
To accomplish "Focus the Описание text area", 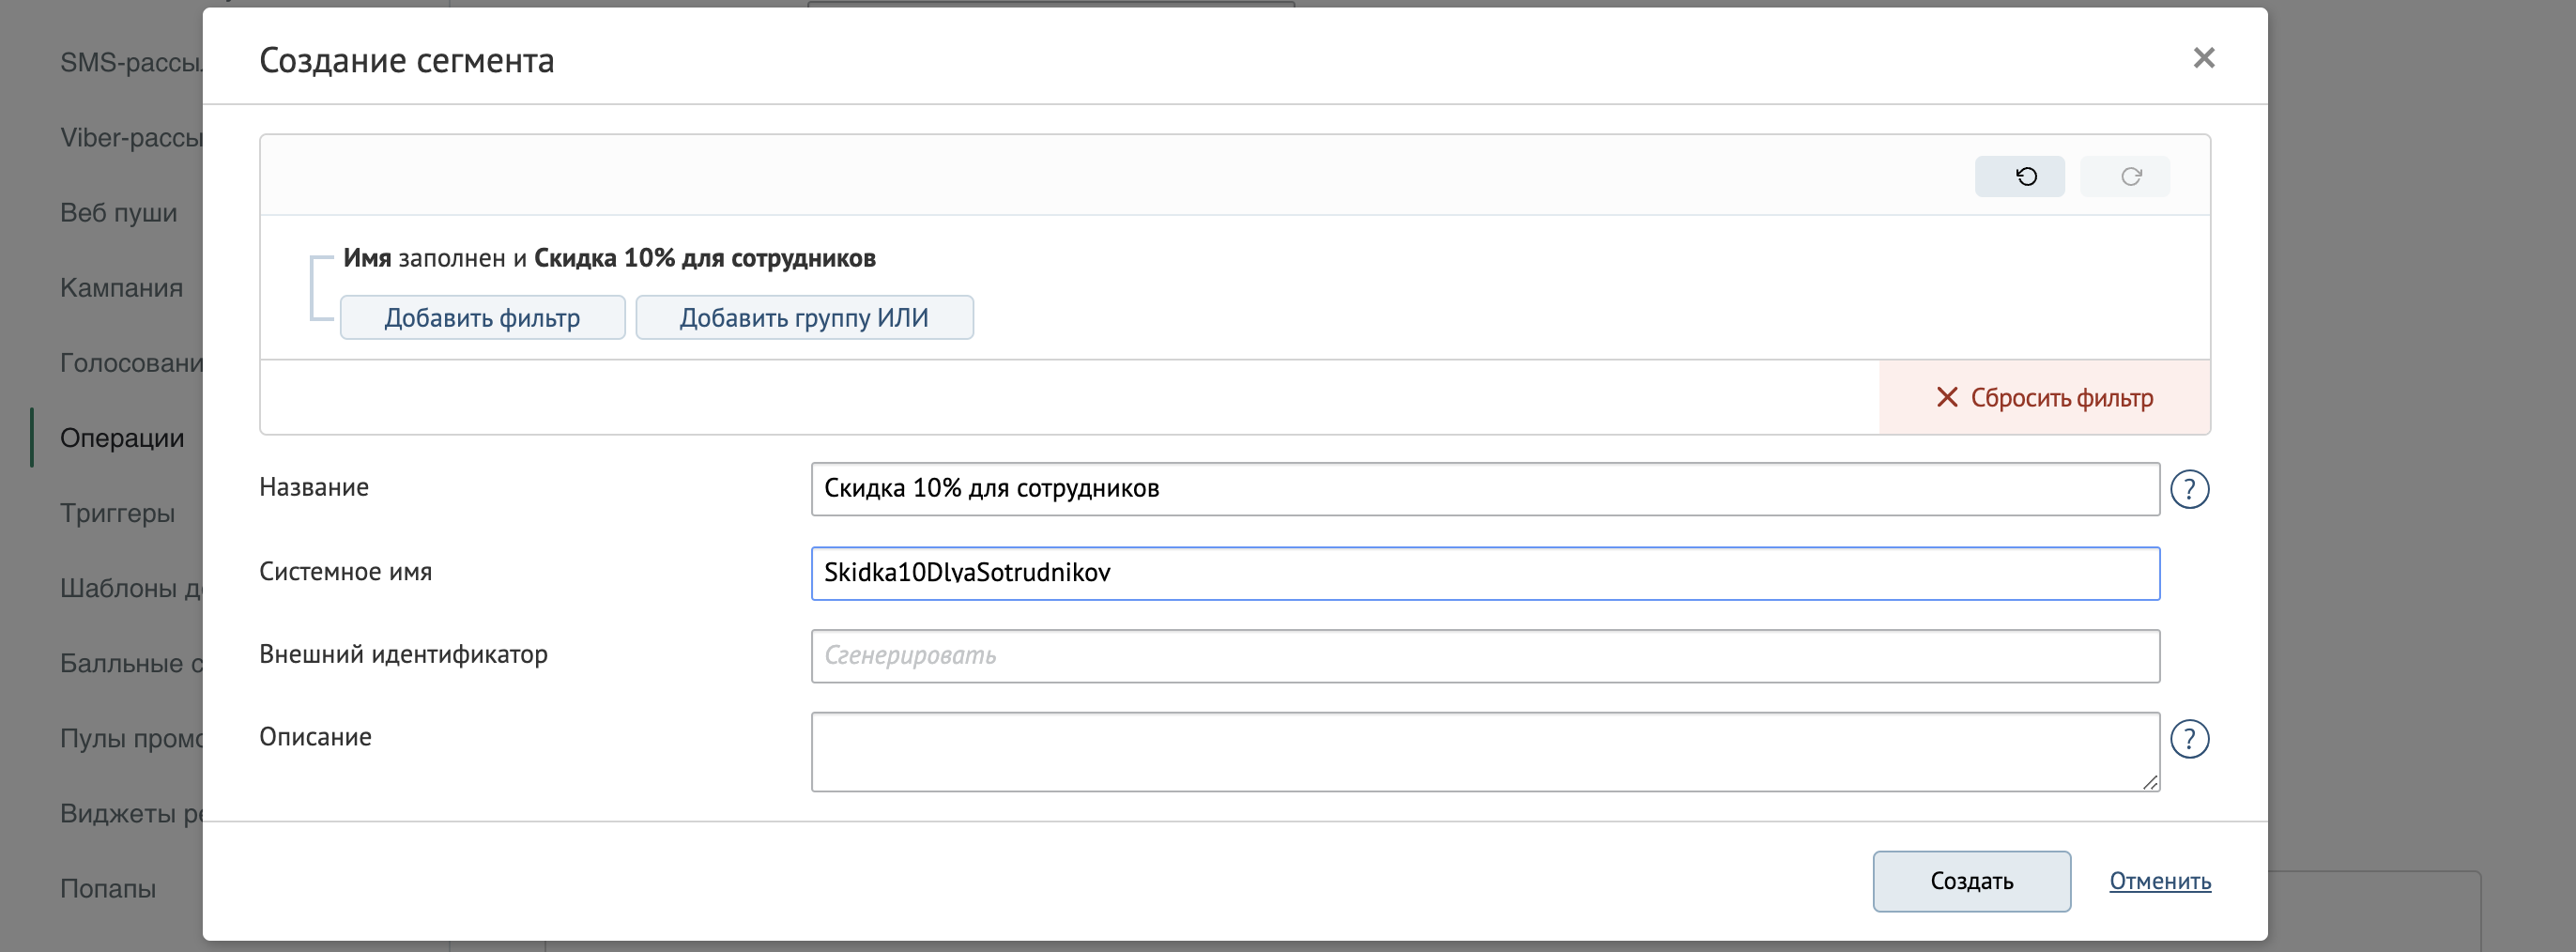I will 1485,752.
